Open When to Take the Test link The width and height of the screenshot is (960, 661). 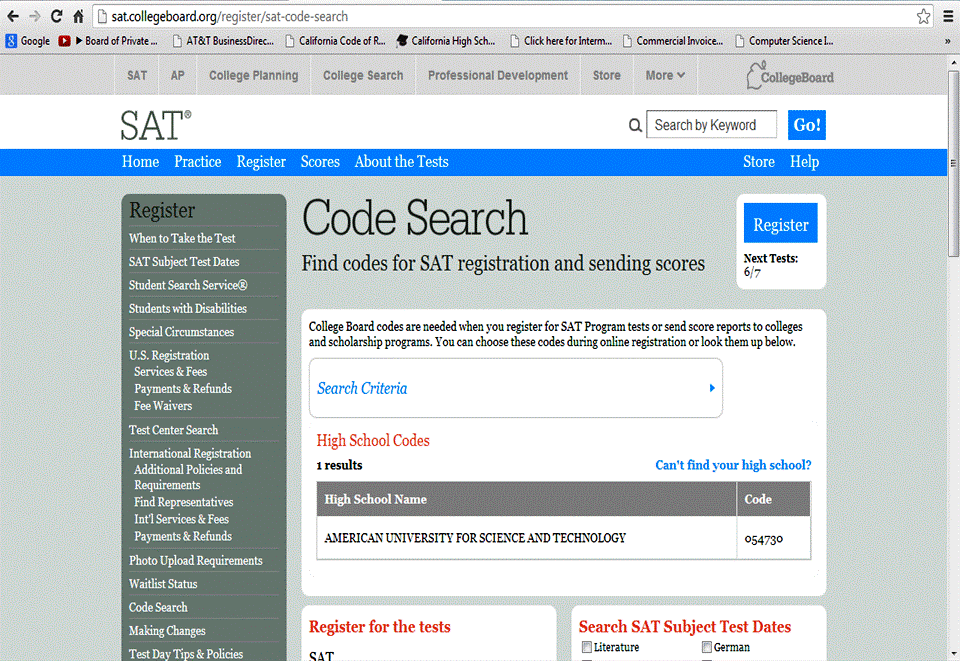pyautogui.click(x=182, y=238)
